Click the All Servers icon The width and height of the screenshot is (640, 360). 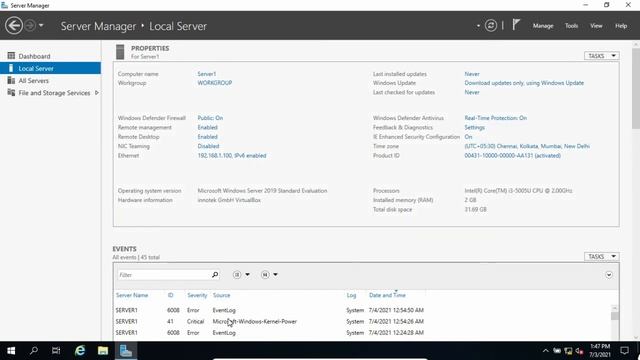[x=11, y=80]
